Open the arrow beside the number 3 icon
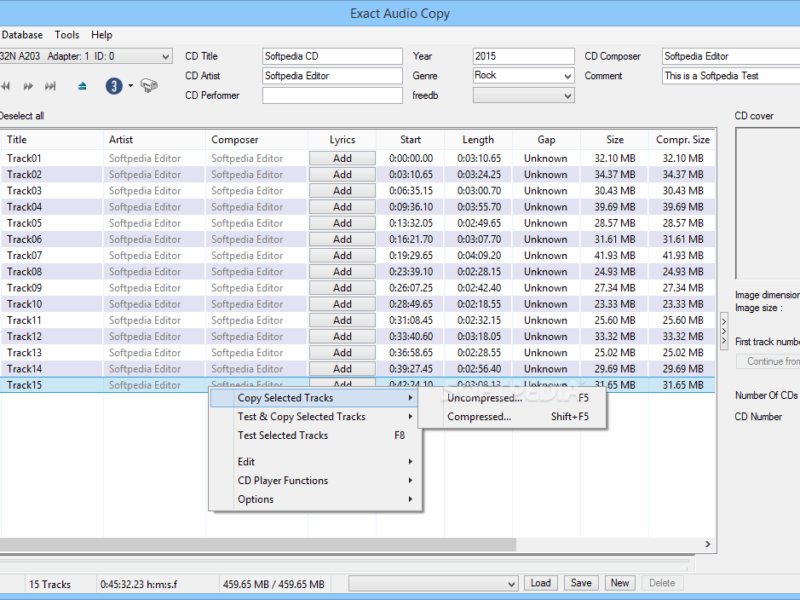This screenshot has height=600, width=800. pos(130,86)
